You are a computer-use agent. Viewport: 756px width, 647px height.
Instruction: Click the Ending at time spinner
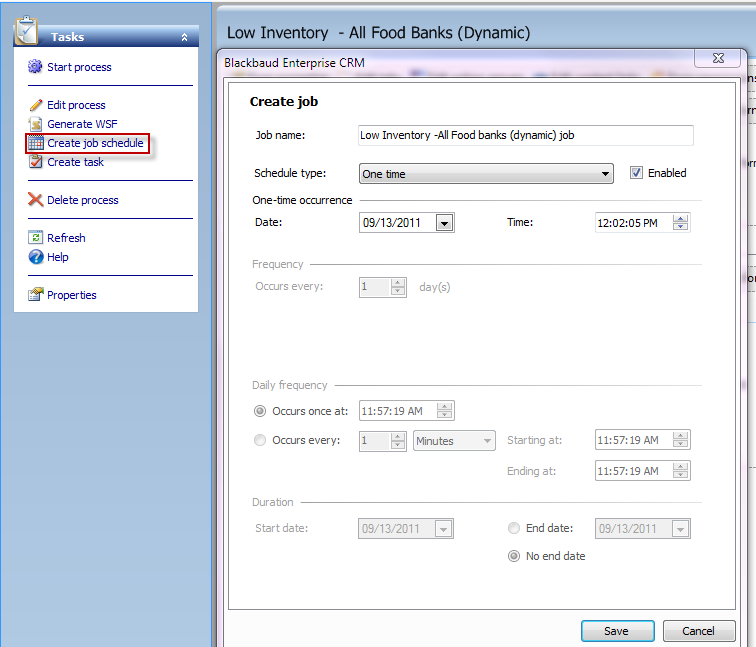[680, 471]
